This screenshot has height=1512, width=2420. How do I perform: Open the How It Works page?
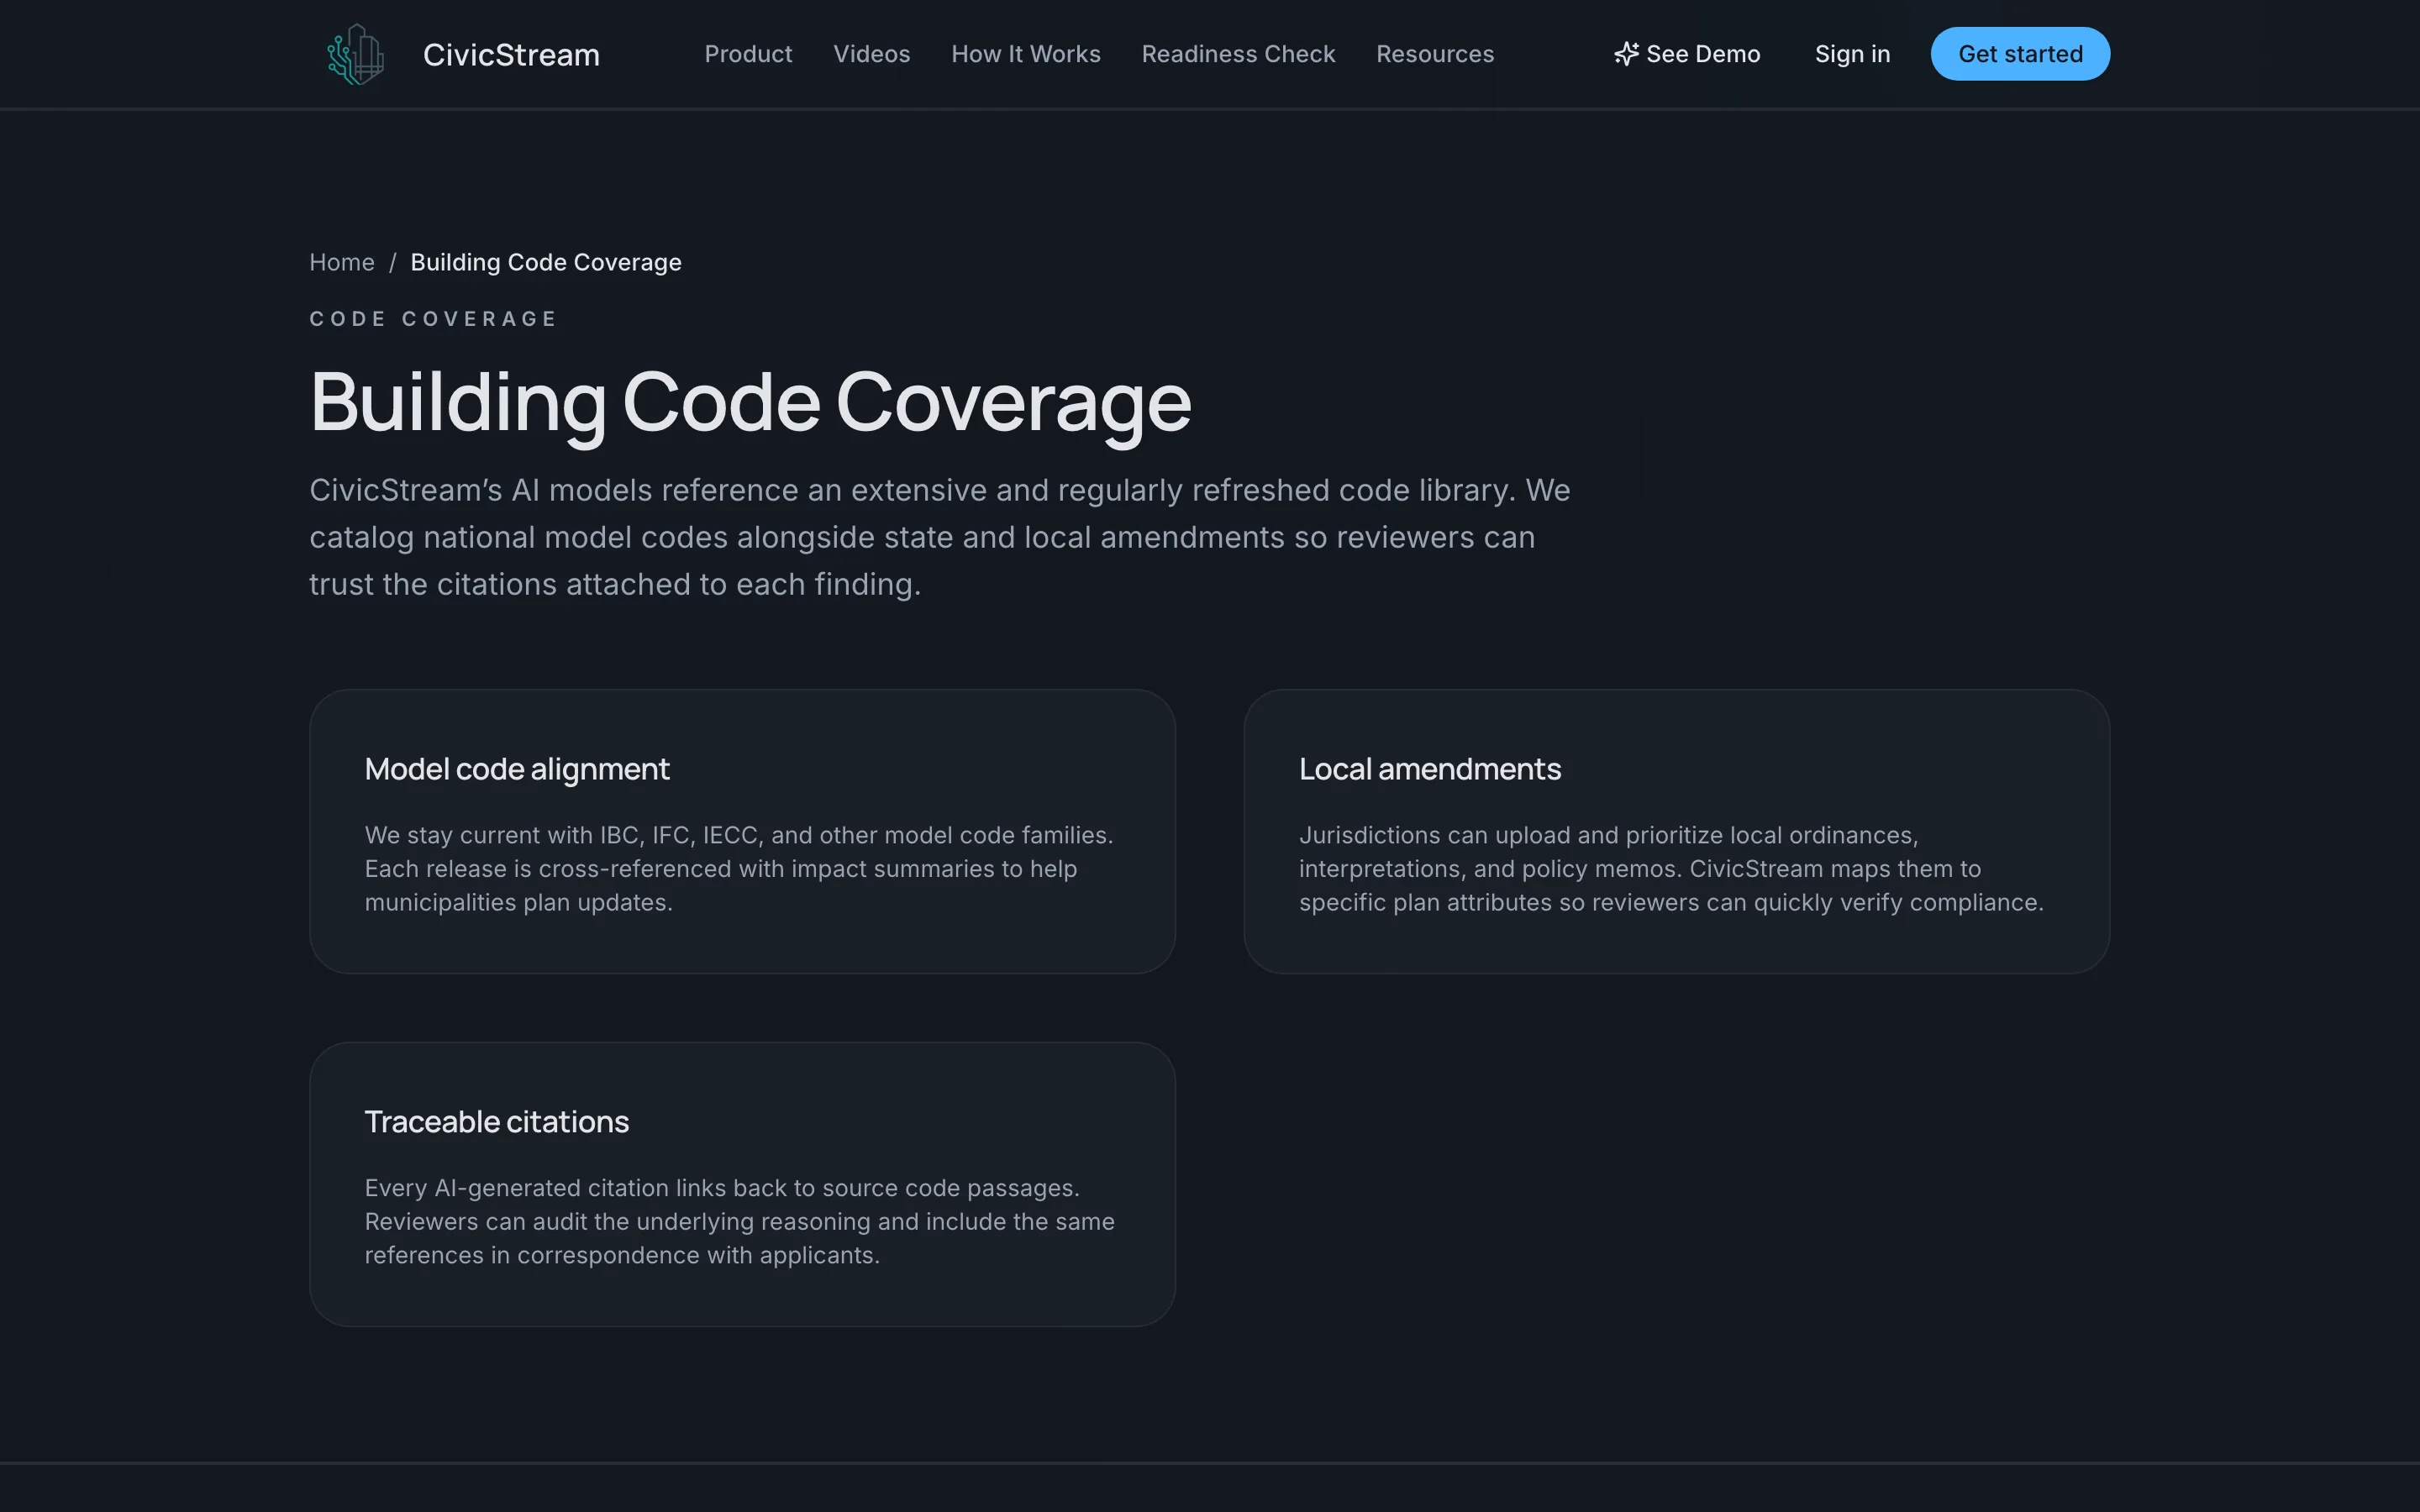click(1025, 54)
